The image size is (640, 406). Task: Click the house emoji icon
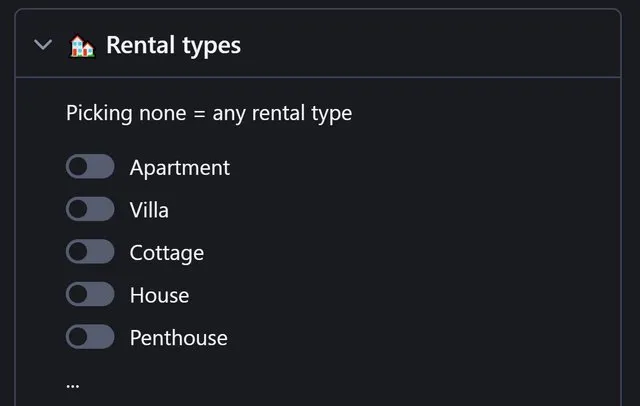pos(82,46)
